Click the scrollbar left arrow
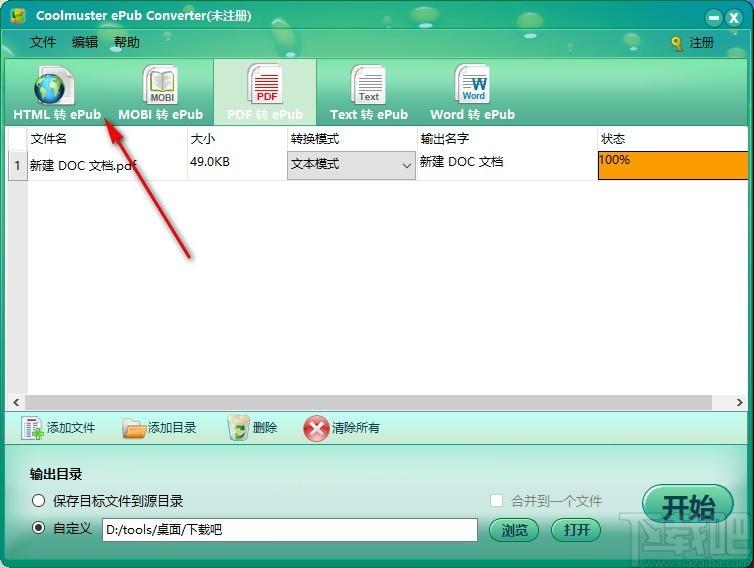This screenshot has height=568, width=754. pos(16,402)
